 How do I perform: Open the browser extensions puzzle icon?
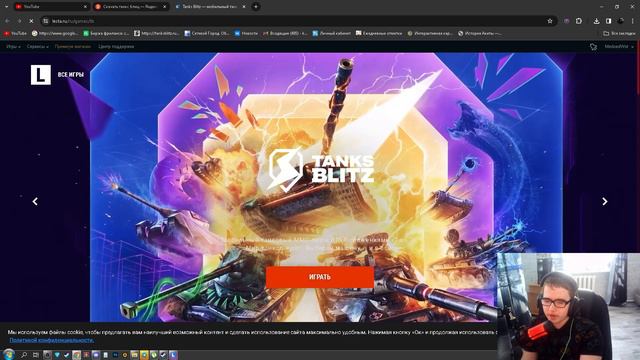coord(579,21)
